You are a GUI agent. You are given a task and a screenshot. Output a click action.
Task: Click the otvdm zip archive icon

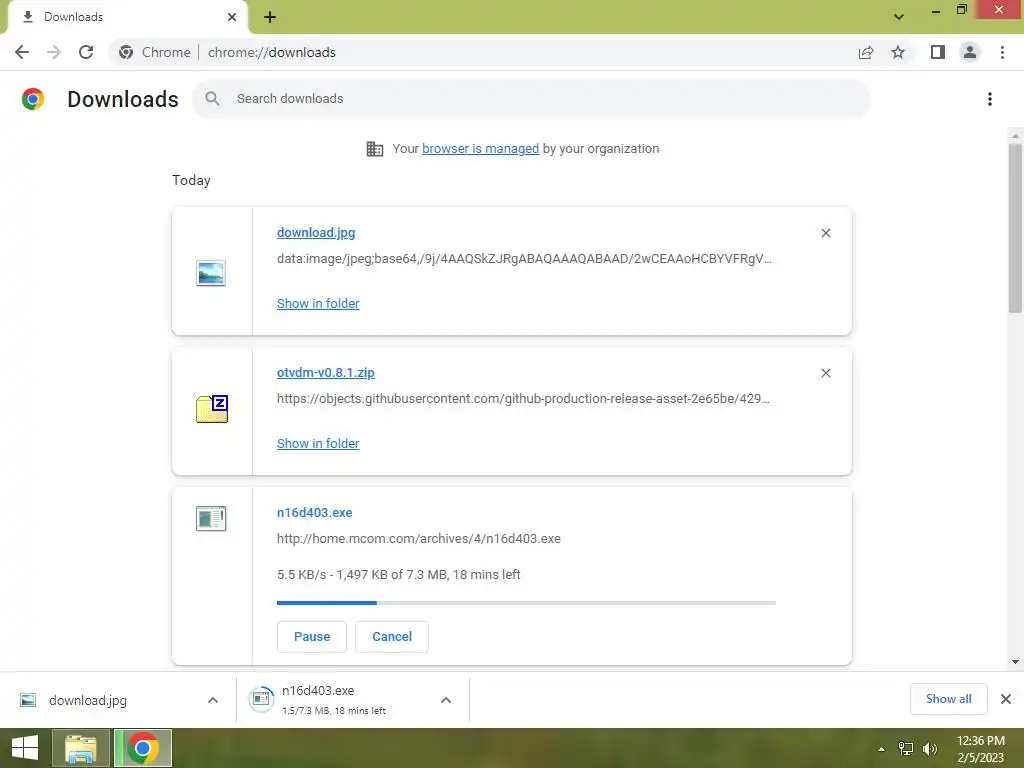coord(212,409)
